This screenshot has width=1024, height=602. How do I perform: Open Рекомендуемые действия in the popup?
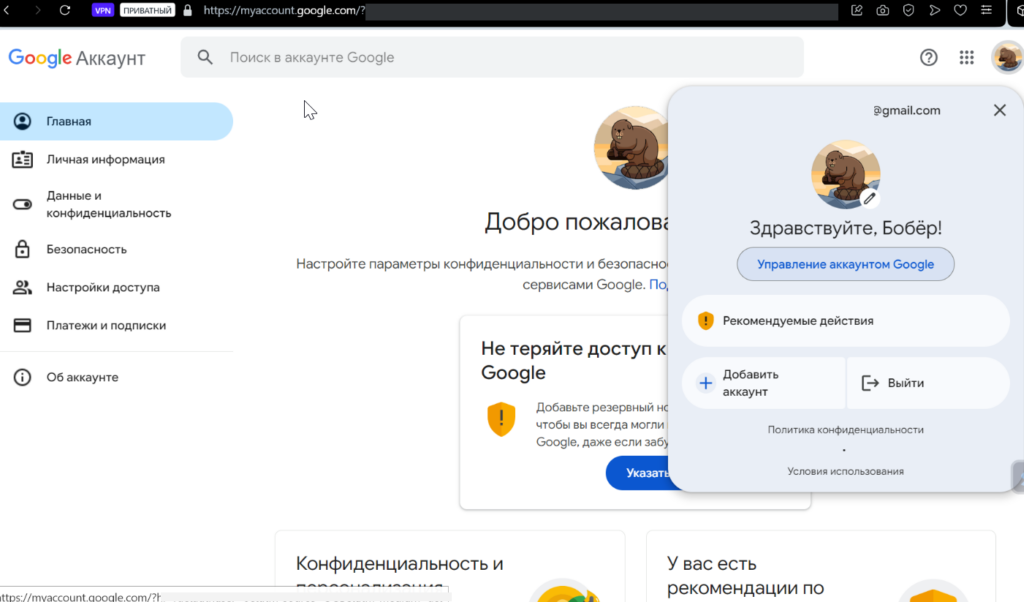click(x=845, y=321)
